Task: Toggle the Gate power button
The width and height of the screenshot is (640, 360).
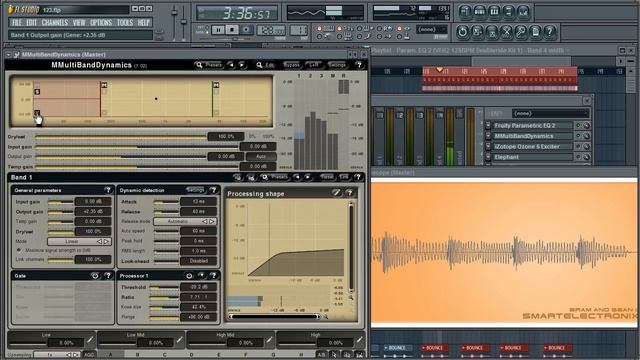Action: click(x=95, y=276)
